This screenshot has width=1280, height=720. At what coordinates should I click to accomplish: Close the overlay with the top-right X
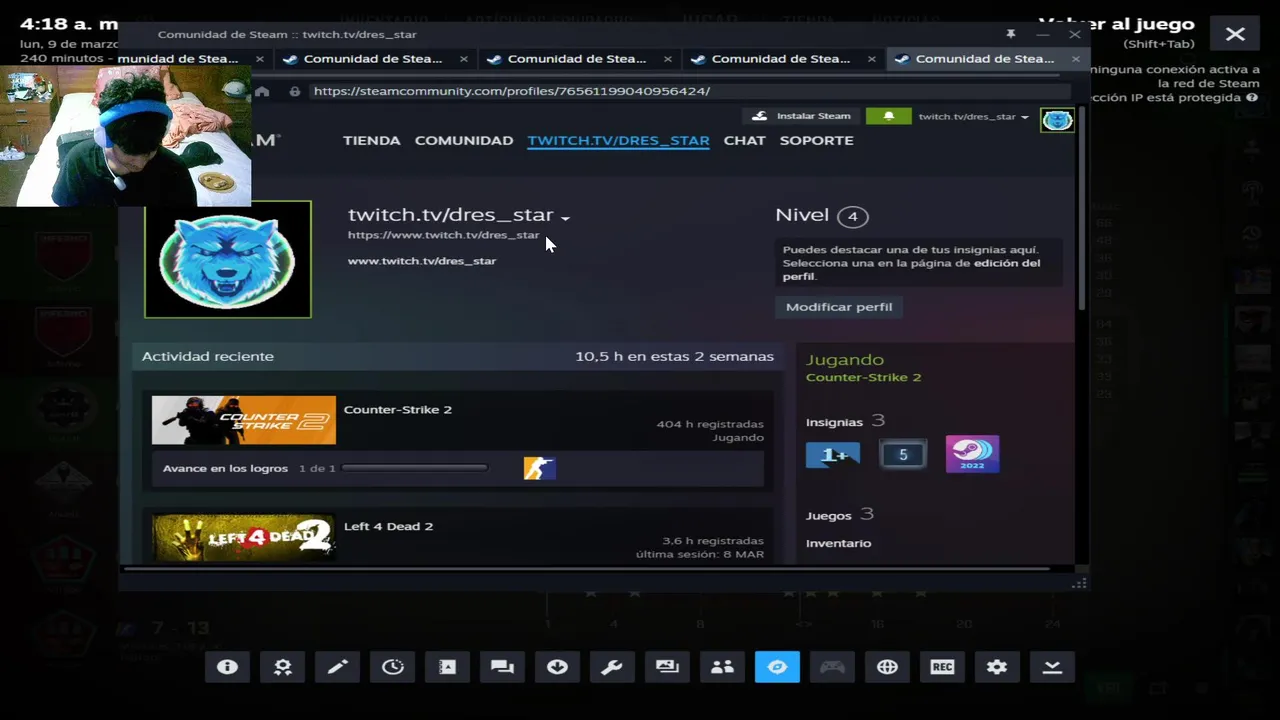click(x=1235, y=34)
